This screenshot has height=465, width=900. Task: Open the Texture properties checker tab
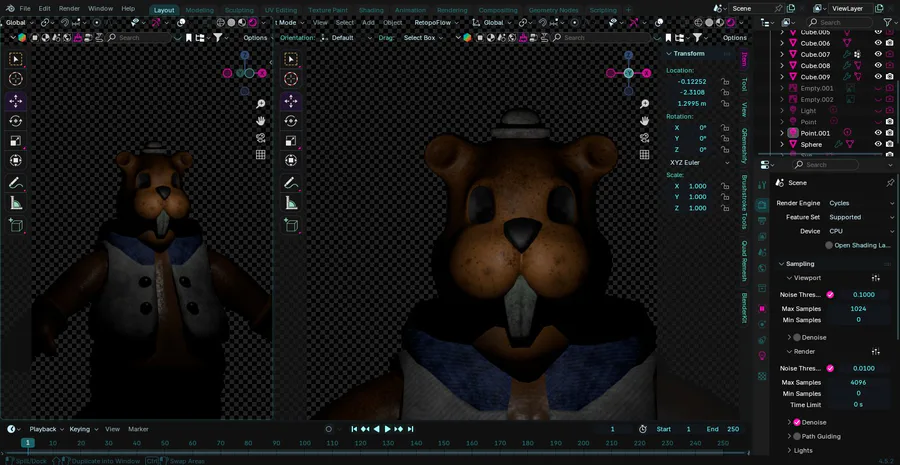(762, 377)
